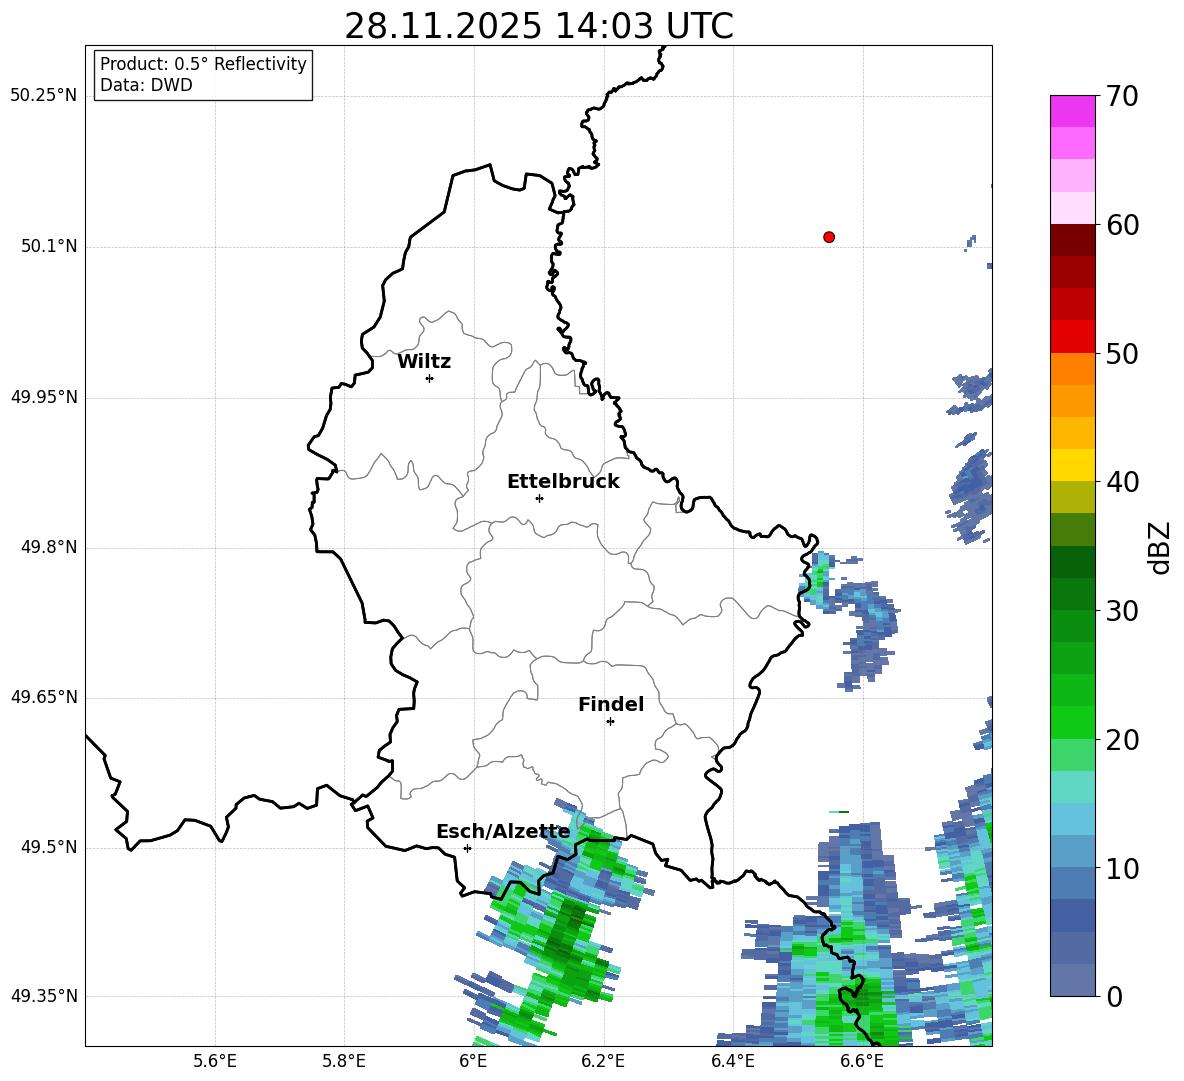The height and width of the screenshot is (1081, 1184).
Task: Click the 49.35°N latitude label
Action: point(44,996)
